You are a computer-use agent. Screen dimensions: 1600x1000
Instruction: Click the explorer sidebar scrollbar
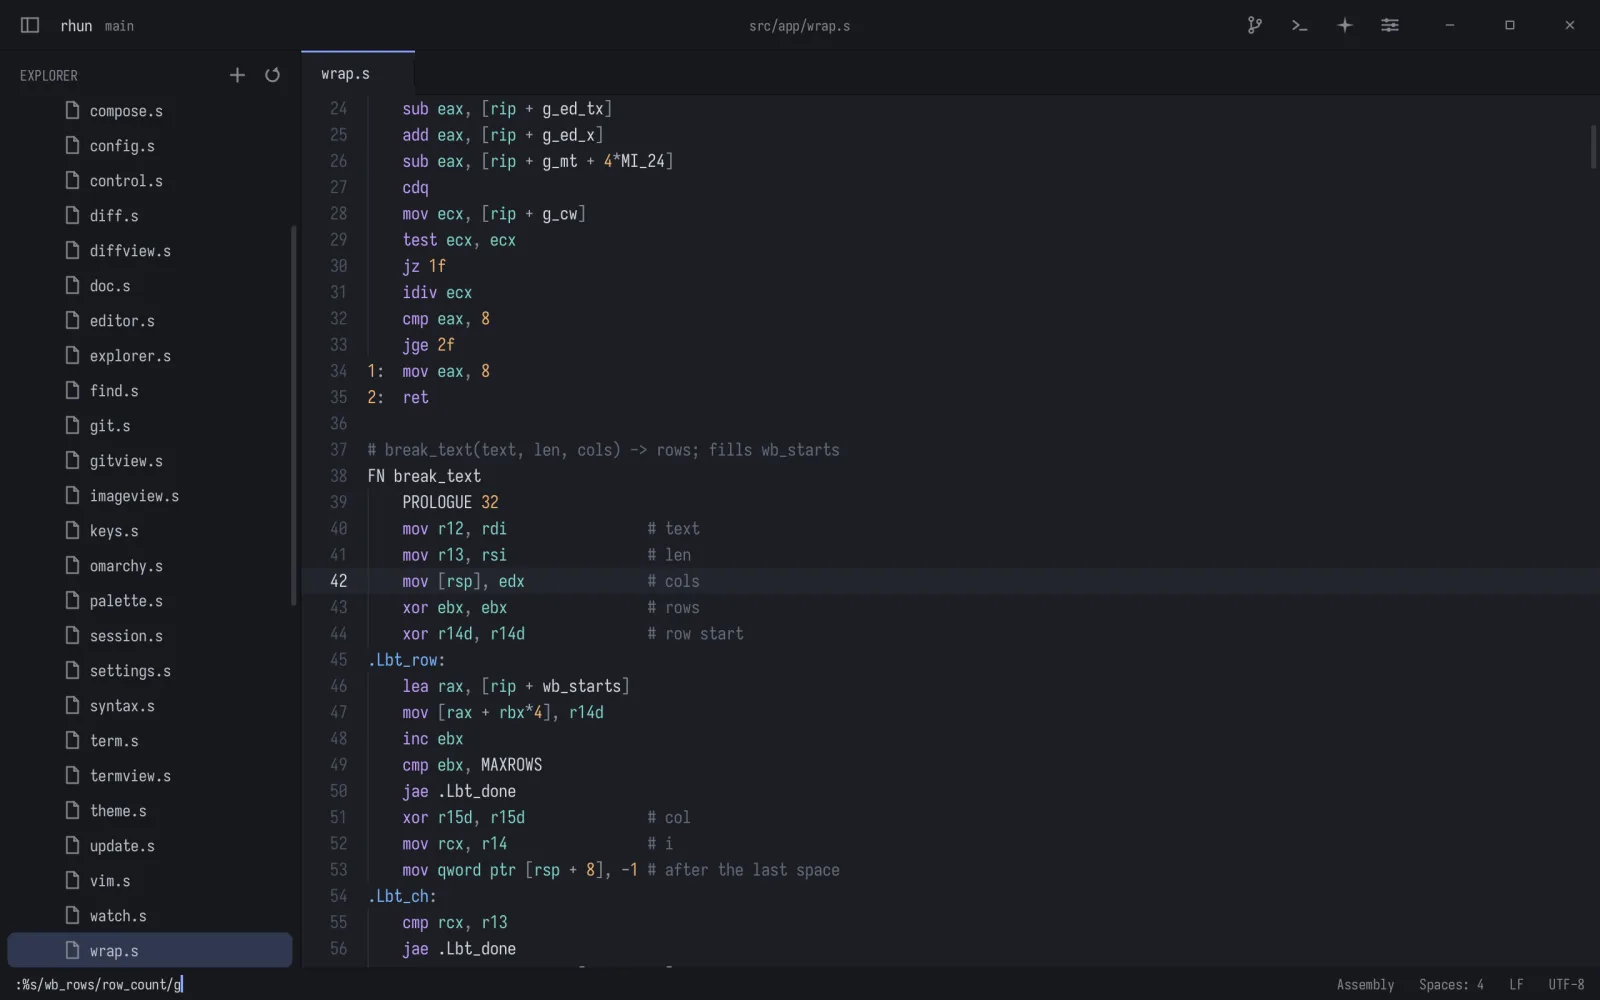(294, 415)
